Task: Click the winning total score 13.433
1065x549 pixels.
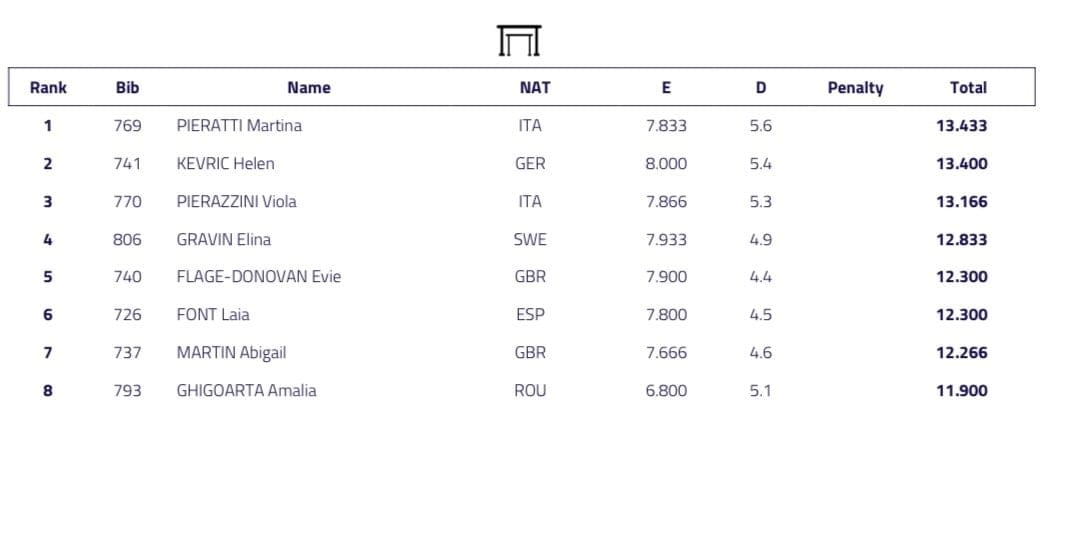Action: [961, 126]
